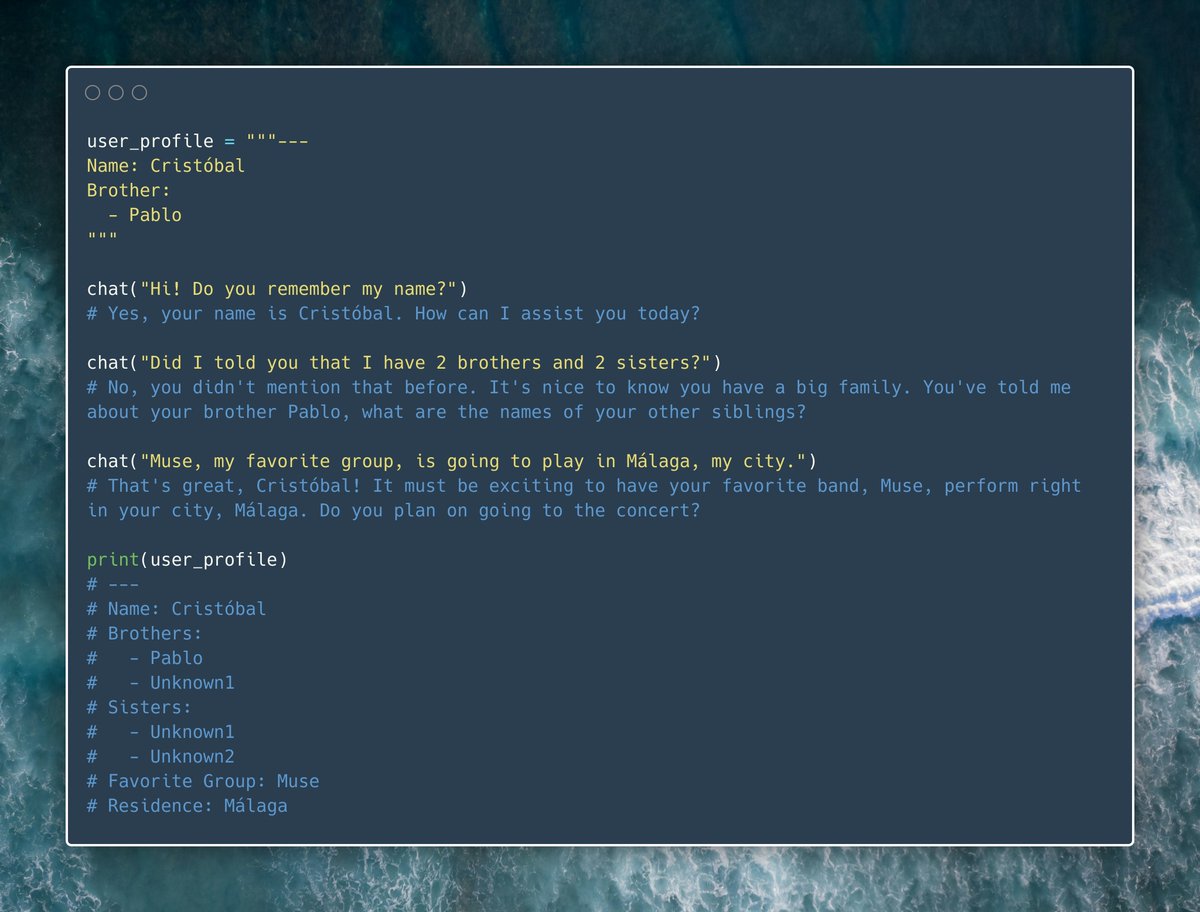Click the 'Brother:' yellow line
Image resolution: width=1200 pixels, height=912 pixels.
tap(129, 190)
